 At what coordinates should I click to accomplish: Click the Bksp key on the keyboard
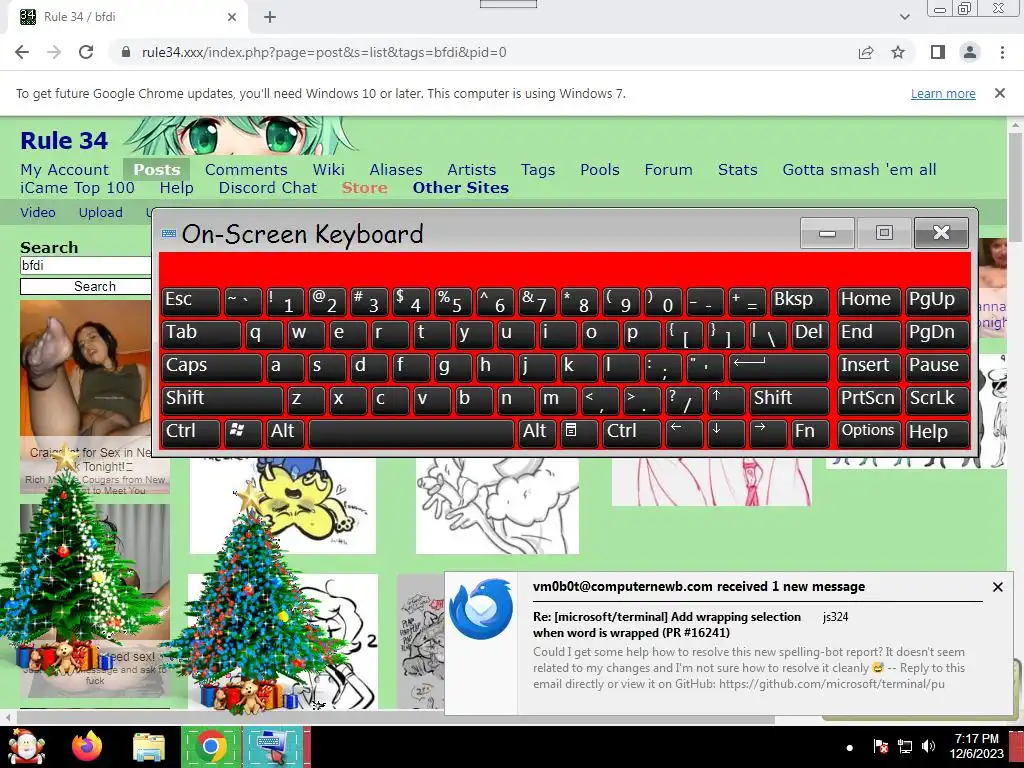799,300
